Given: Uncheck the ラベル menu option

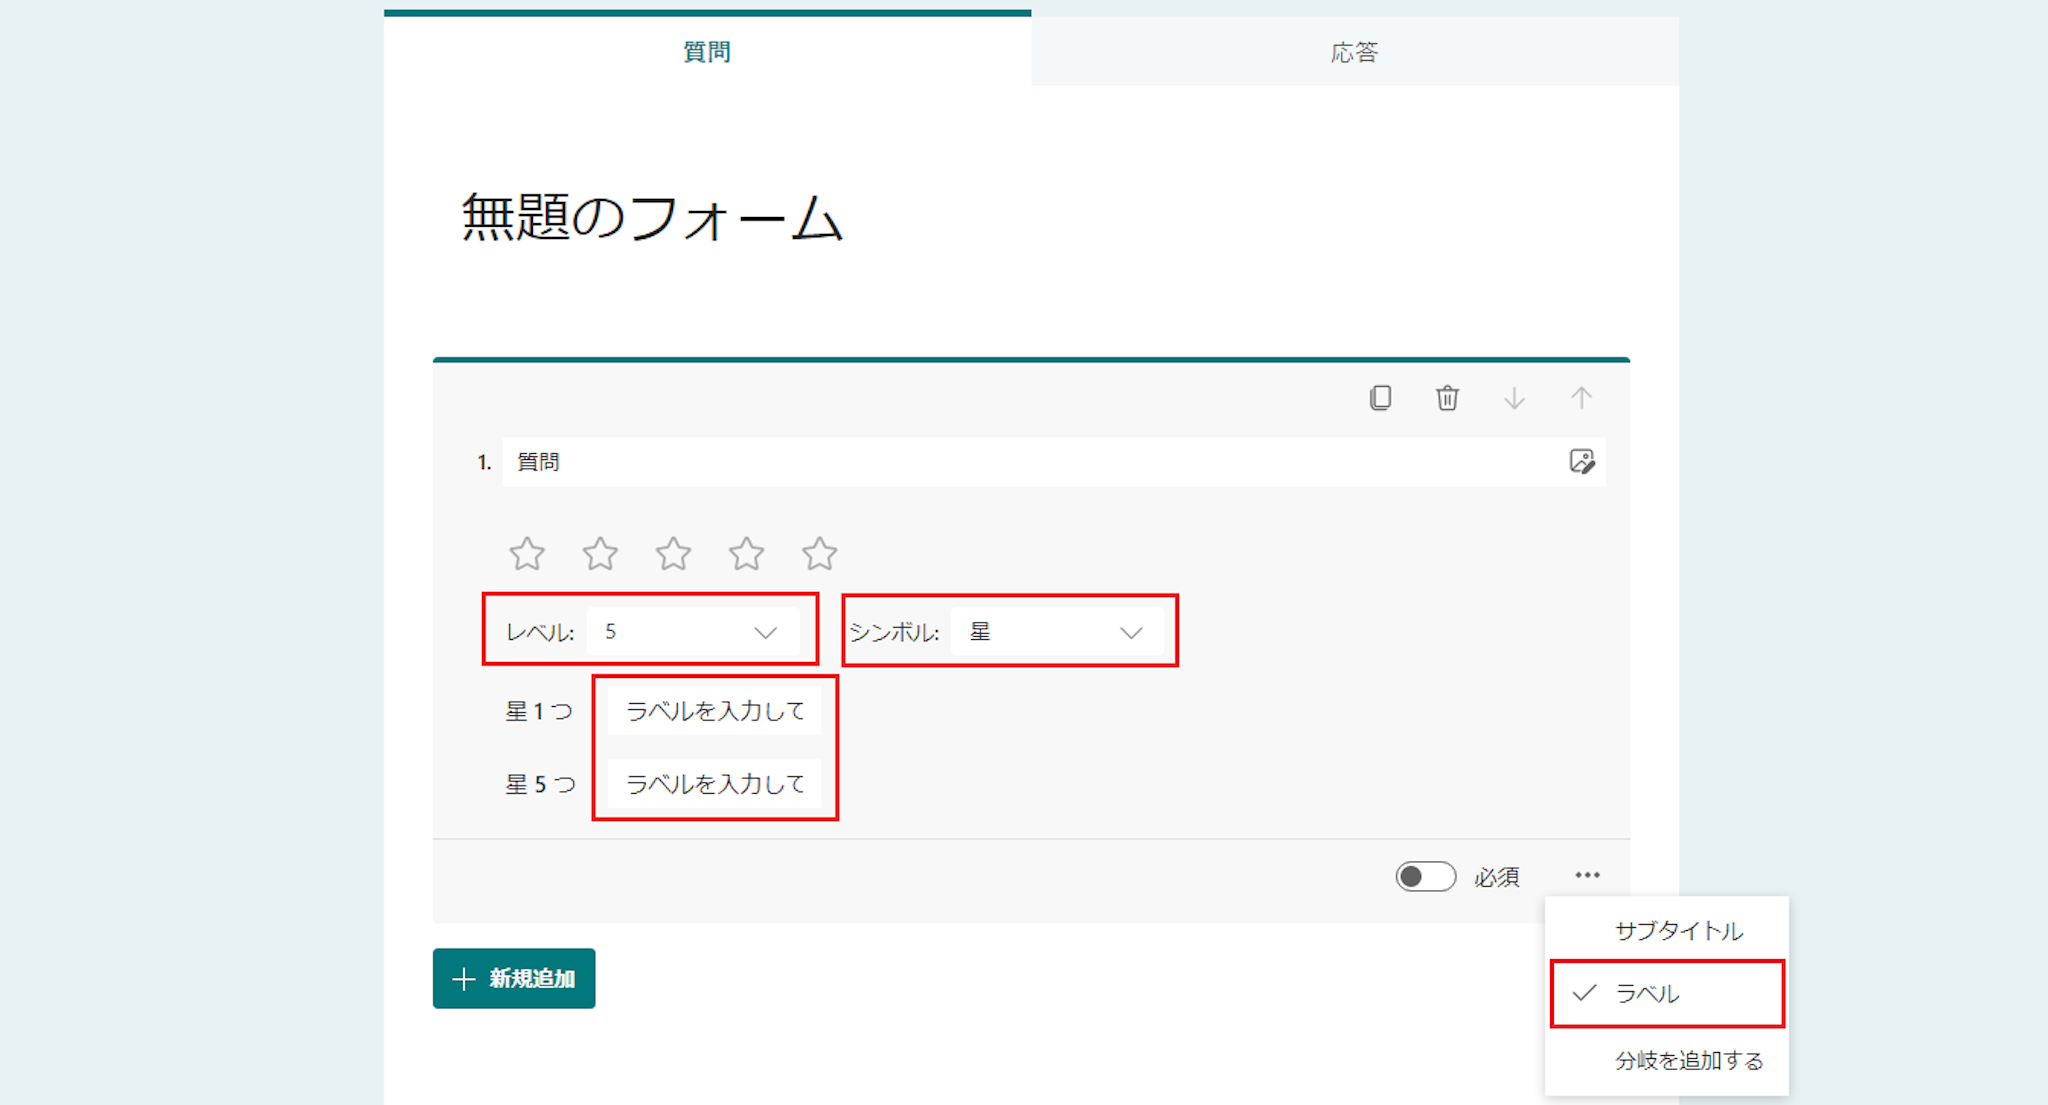Looking at the screenshot, I should [x=1666, y=993].
